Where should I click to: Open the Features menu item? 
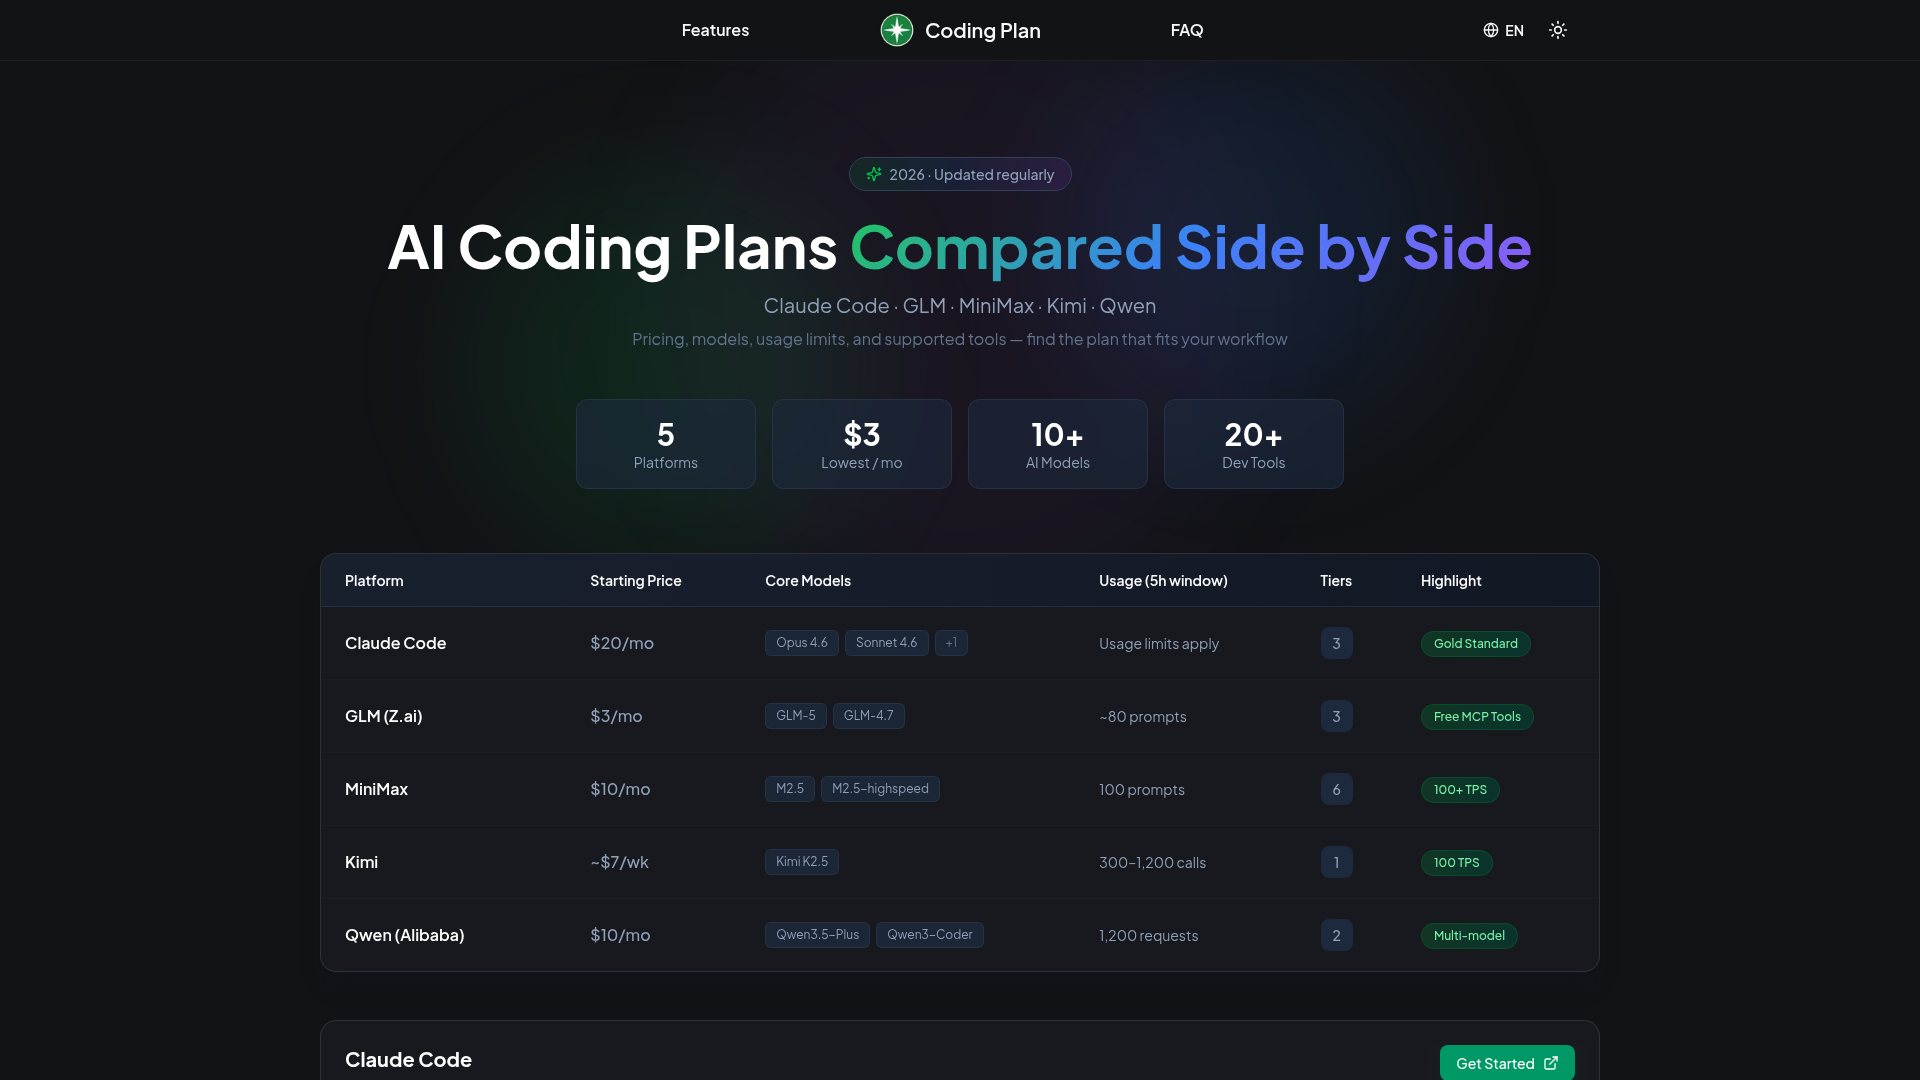[x=715, y=30]
